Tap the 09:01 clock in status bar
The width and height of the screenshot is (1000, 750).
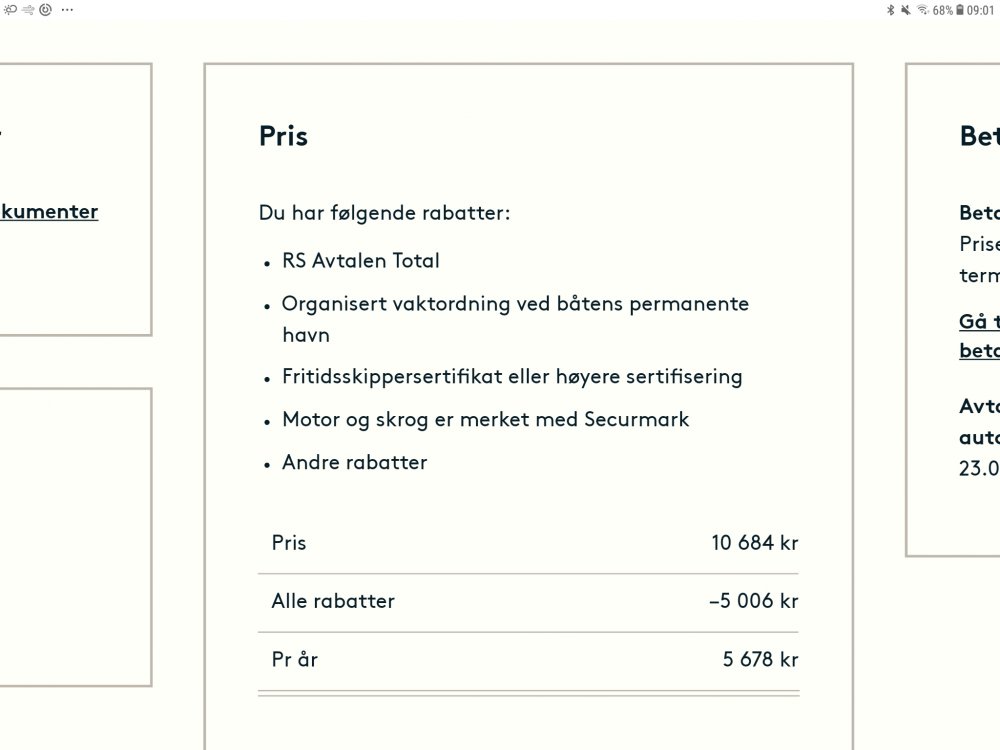point(981,10)
